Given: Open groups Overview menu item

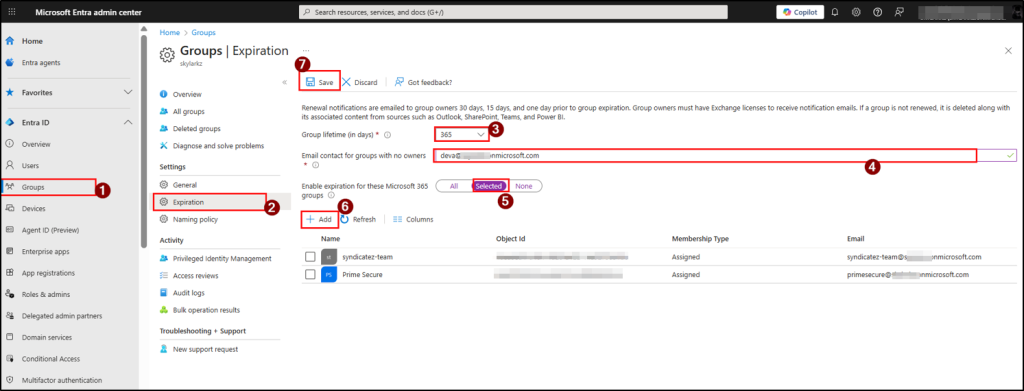Looking at the screenshot, I should pos(187,95).
